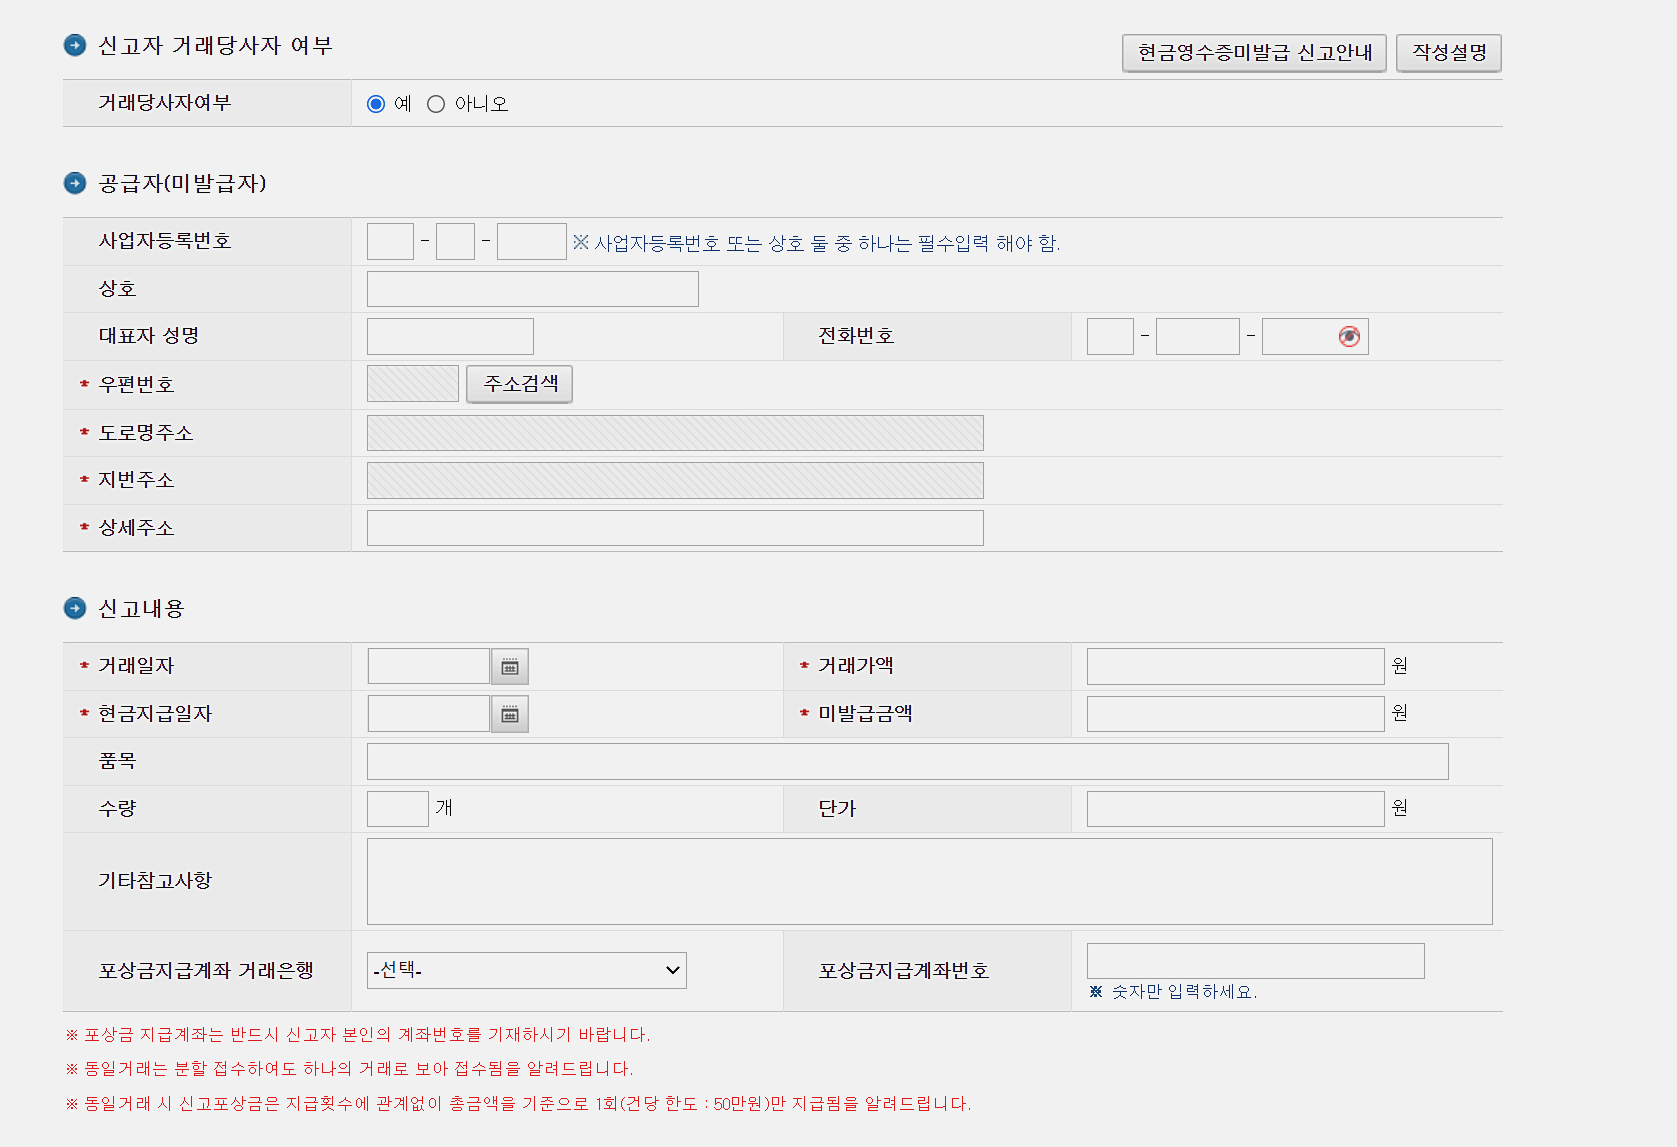This screenshot has height=1147, width=1677.
Task: Select 아니오 radio for 거래당사자여부
Action: coord(436,104)
